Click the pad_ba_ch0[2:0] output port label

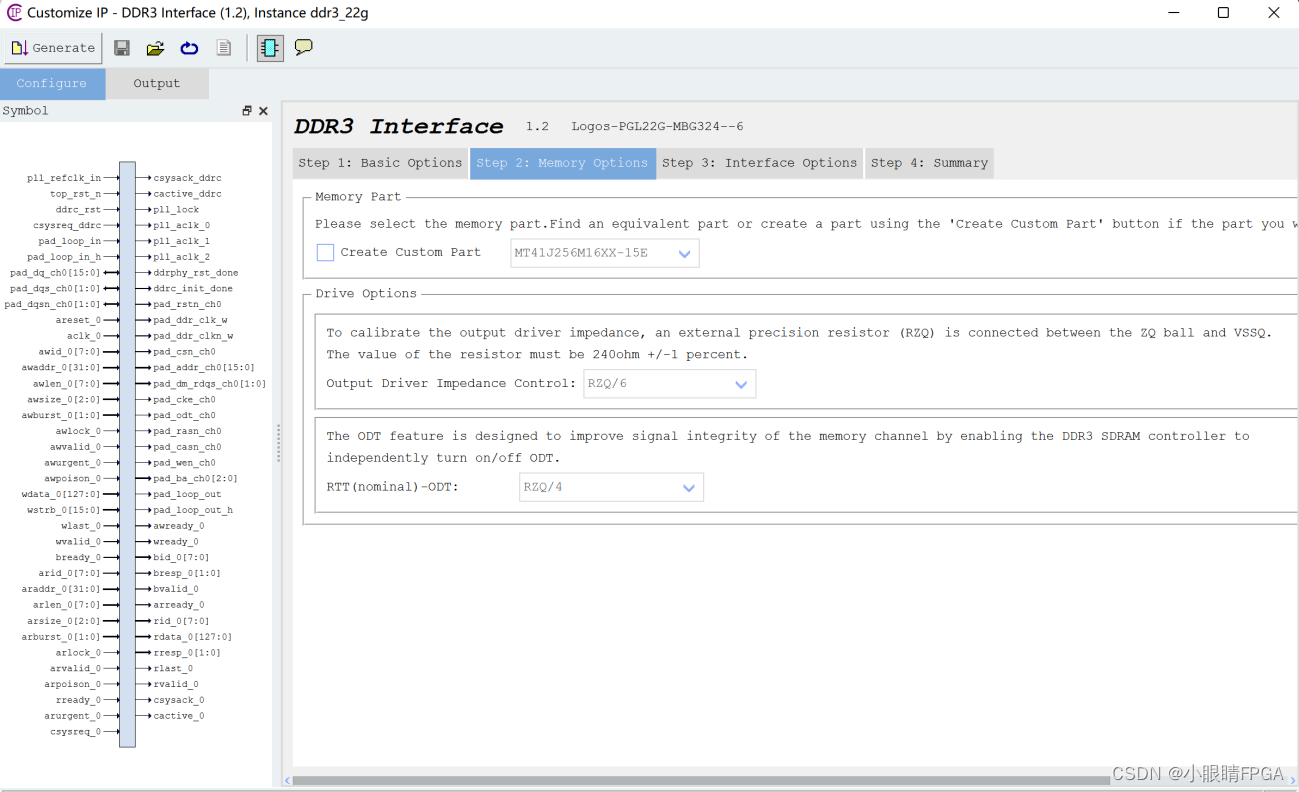coord(196,479)
